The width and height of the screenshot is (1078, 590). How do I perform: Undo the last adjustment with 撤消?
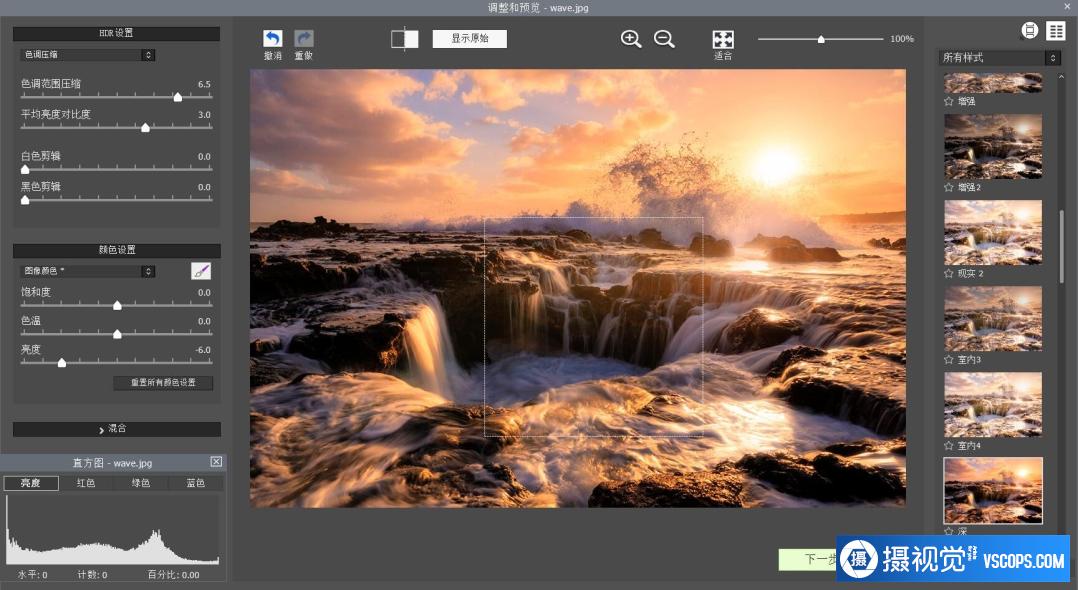[273, 39]
